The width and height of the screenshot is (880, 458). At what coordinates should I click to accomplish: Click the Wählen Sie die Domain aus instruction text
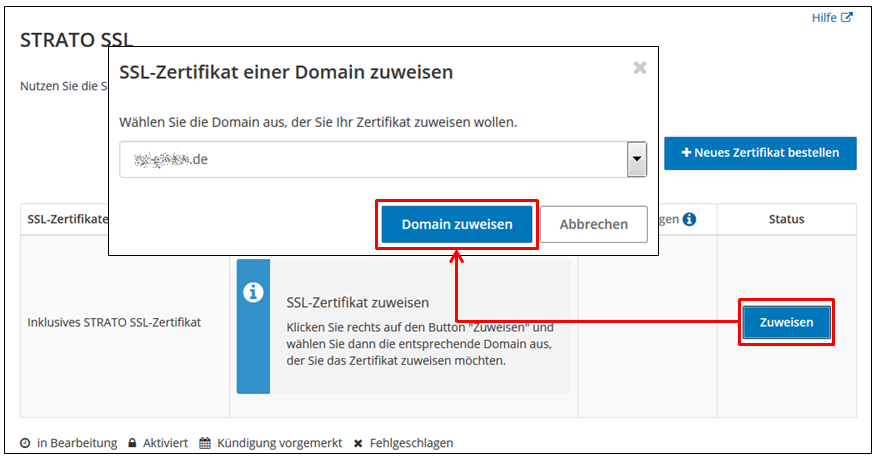click(318, 122)
